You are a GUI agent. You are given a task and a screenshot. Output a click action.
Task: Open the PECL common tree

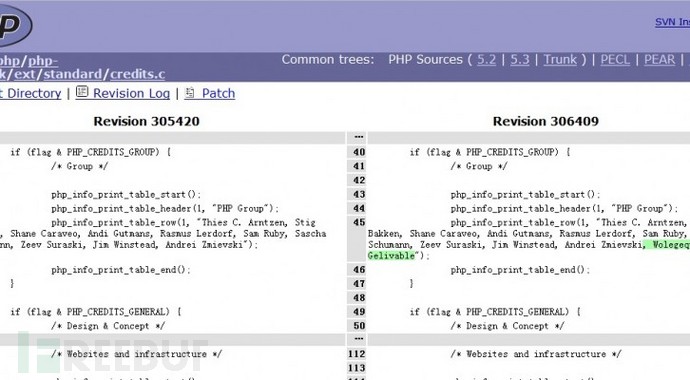click(x=615, y=59)
